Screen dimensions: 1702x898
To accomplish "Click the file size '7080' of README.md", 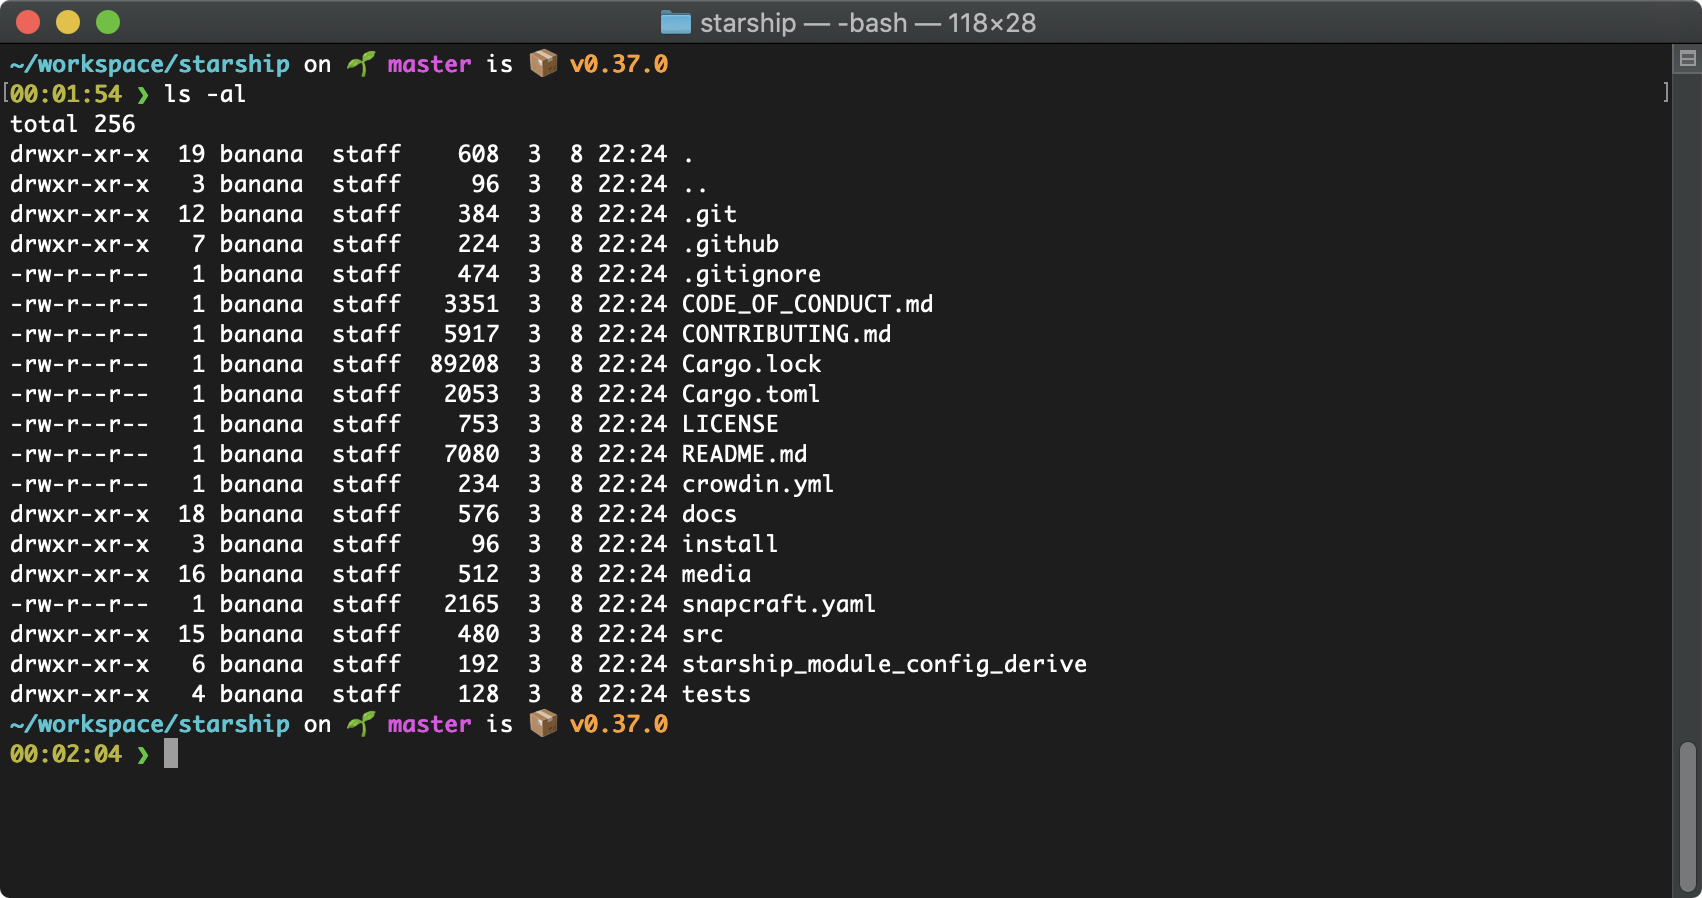I will point(472,454).
